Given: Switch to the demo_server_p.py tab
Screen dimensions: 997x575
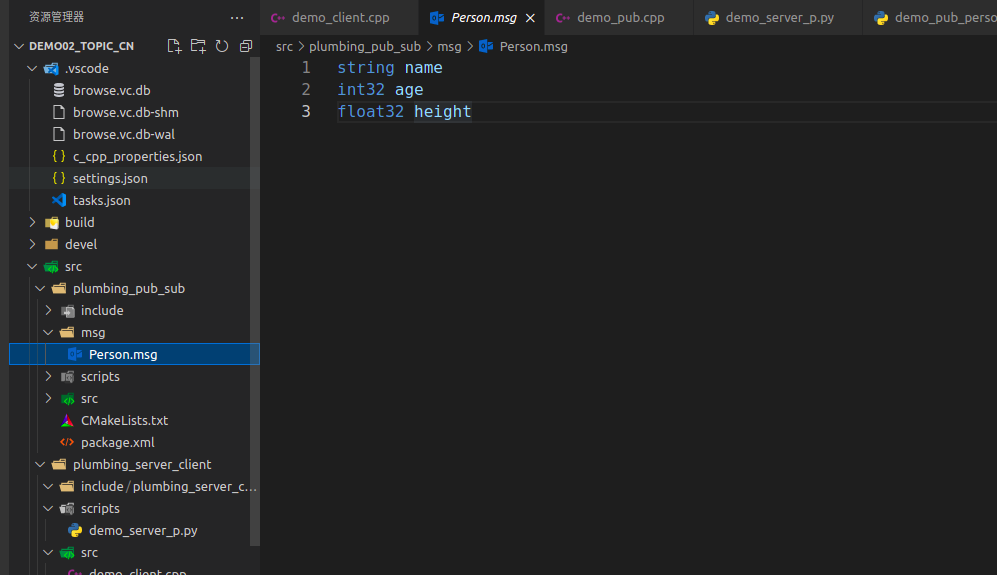Looking at the screenshot, I should click(779, 18).
